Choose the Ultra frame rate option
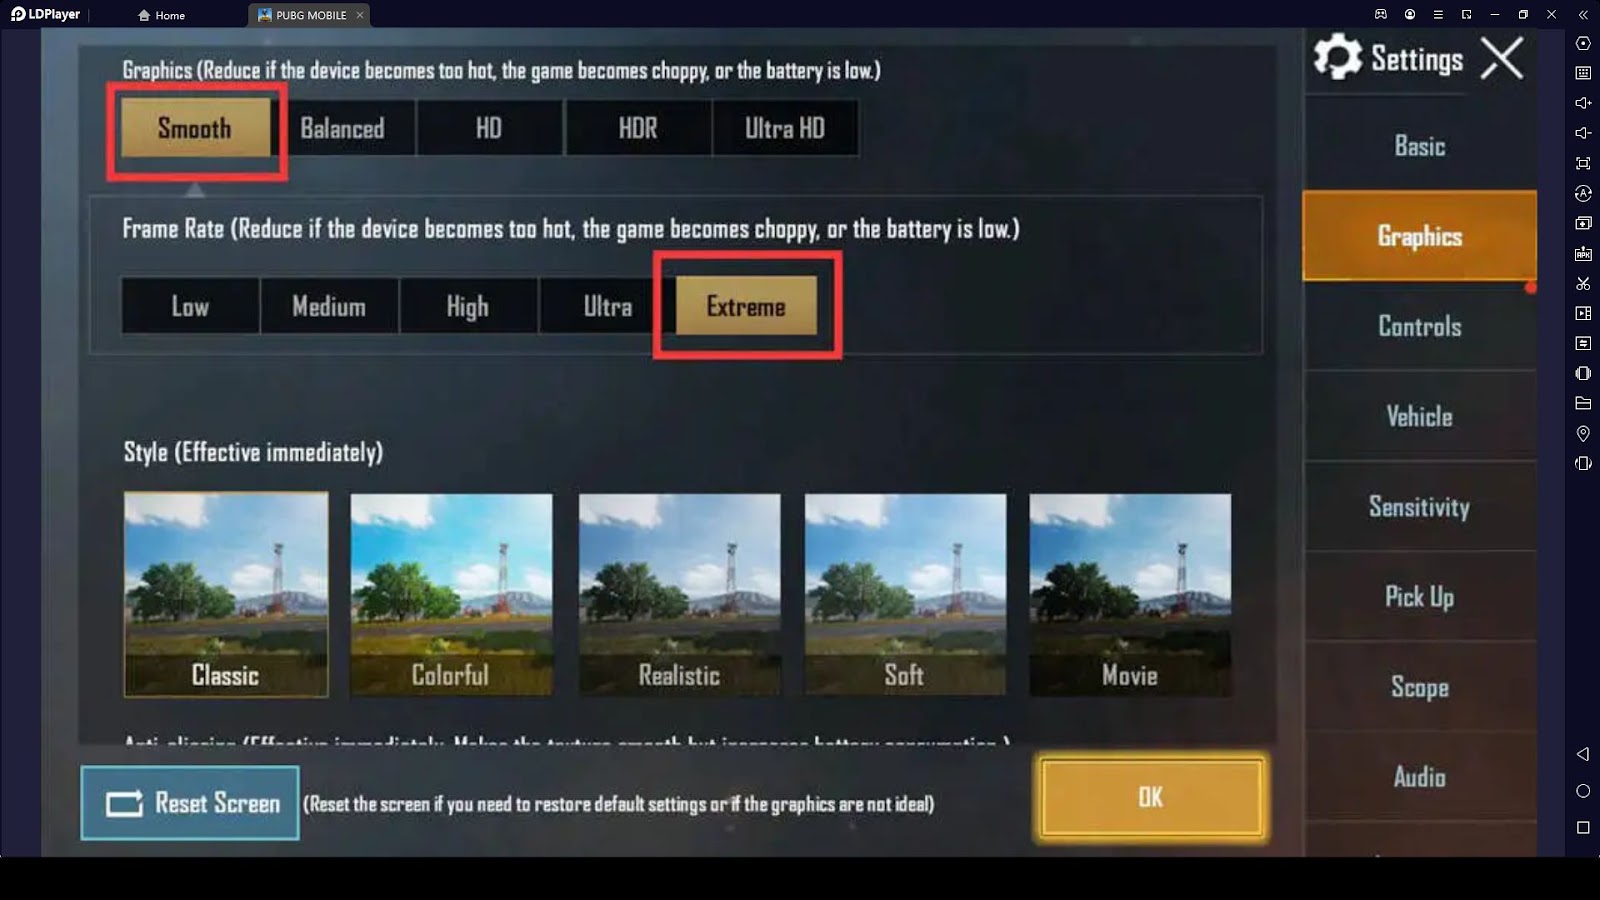 click(x=607, y=306)
